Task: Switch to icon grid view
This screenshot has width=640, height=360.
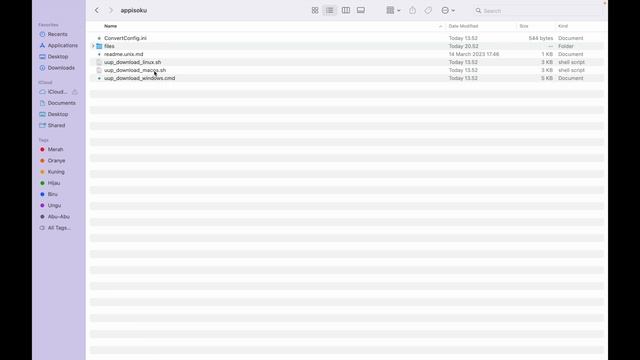Action: (x=315, y=10)
